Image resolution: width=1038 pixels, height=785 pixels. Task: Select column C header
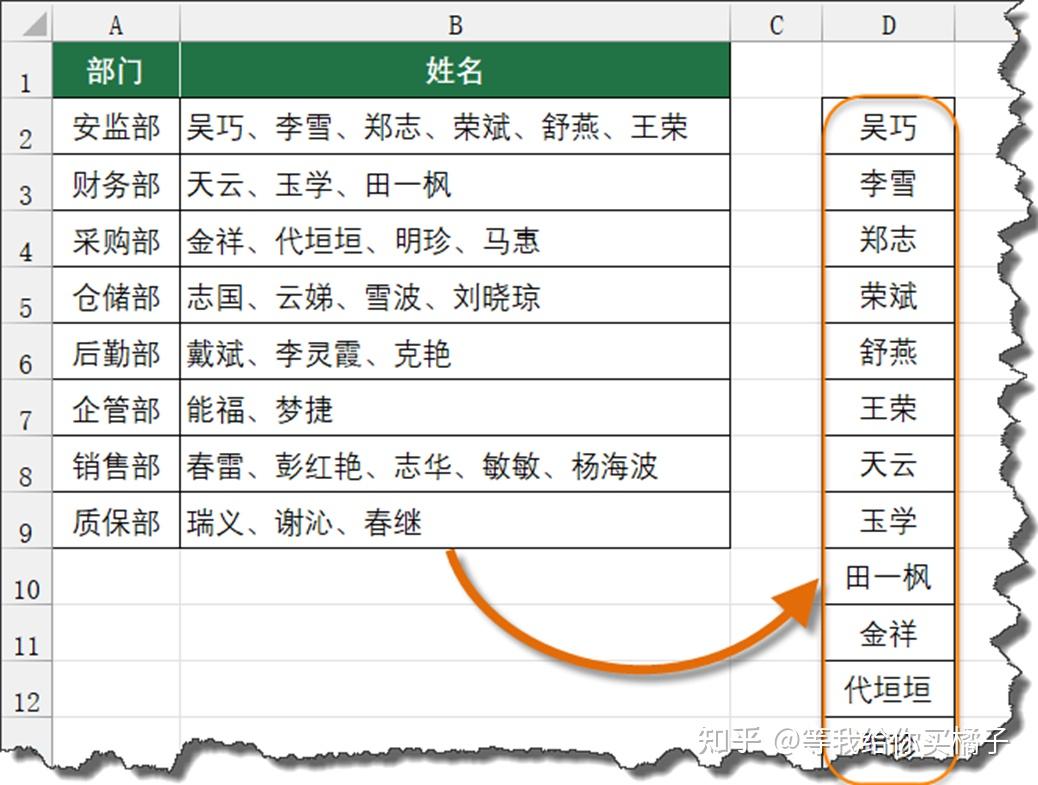776,25
